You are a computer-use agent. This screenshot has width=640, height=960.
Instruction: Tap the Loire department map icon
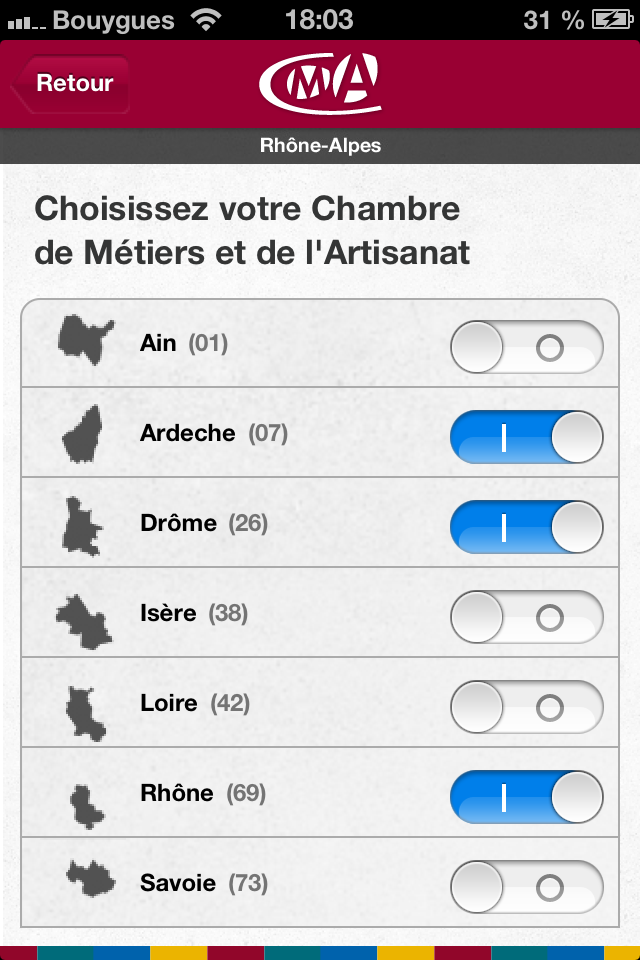coord(84,711)
